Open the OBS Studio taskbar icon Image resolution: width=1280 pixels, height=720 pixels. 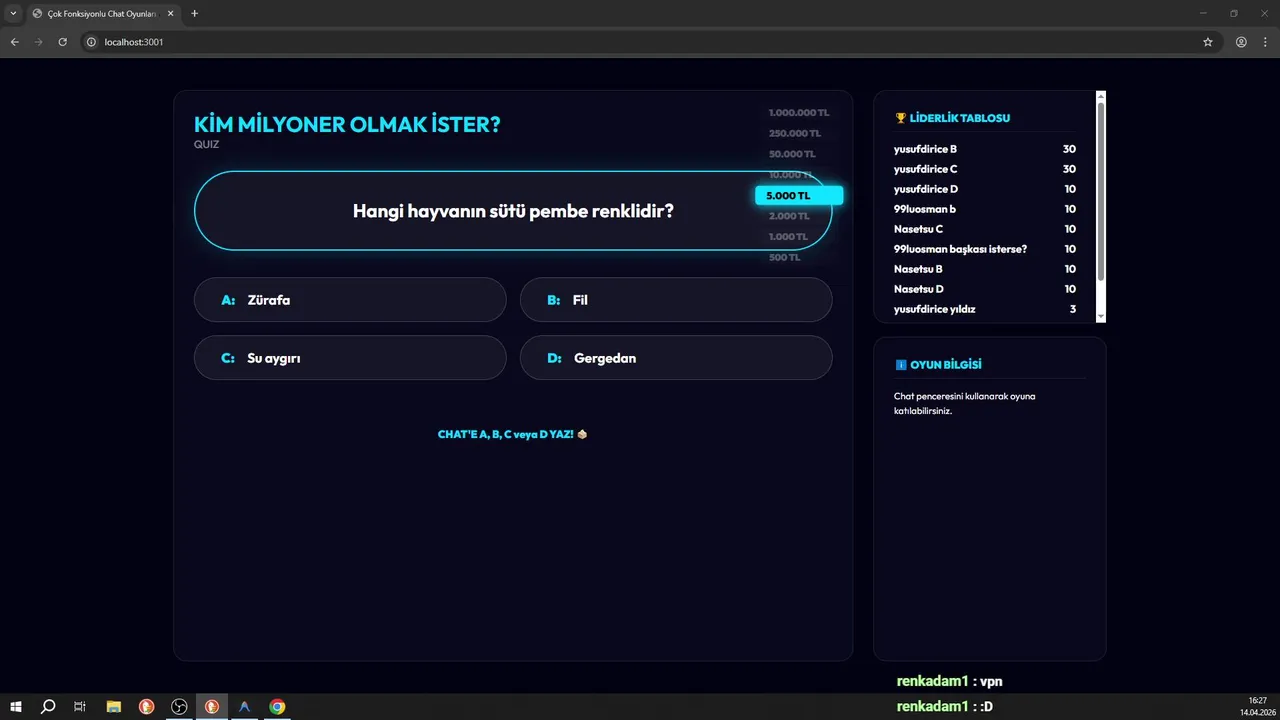point(179,707)
